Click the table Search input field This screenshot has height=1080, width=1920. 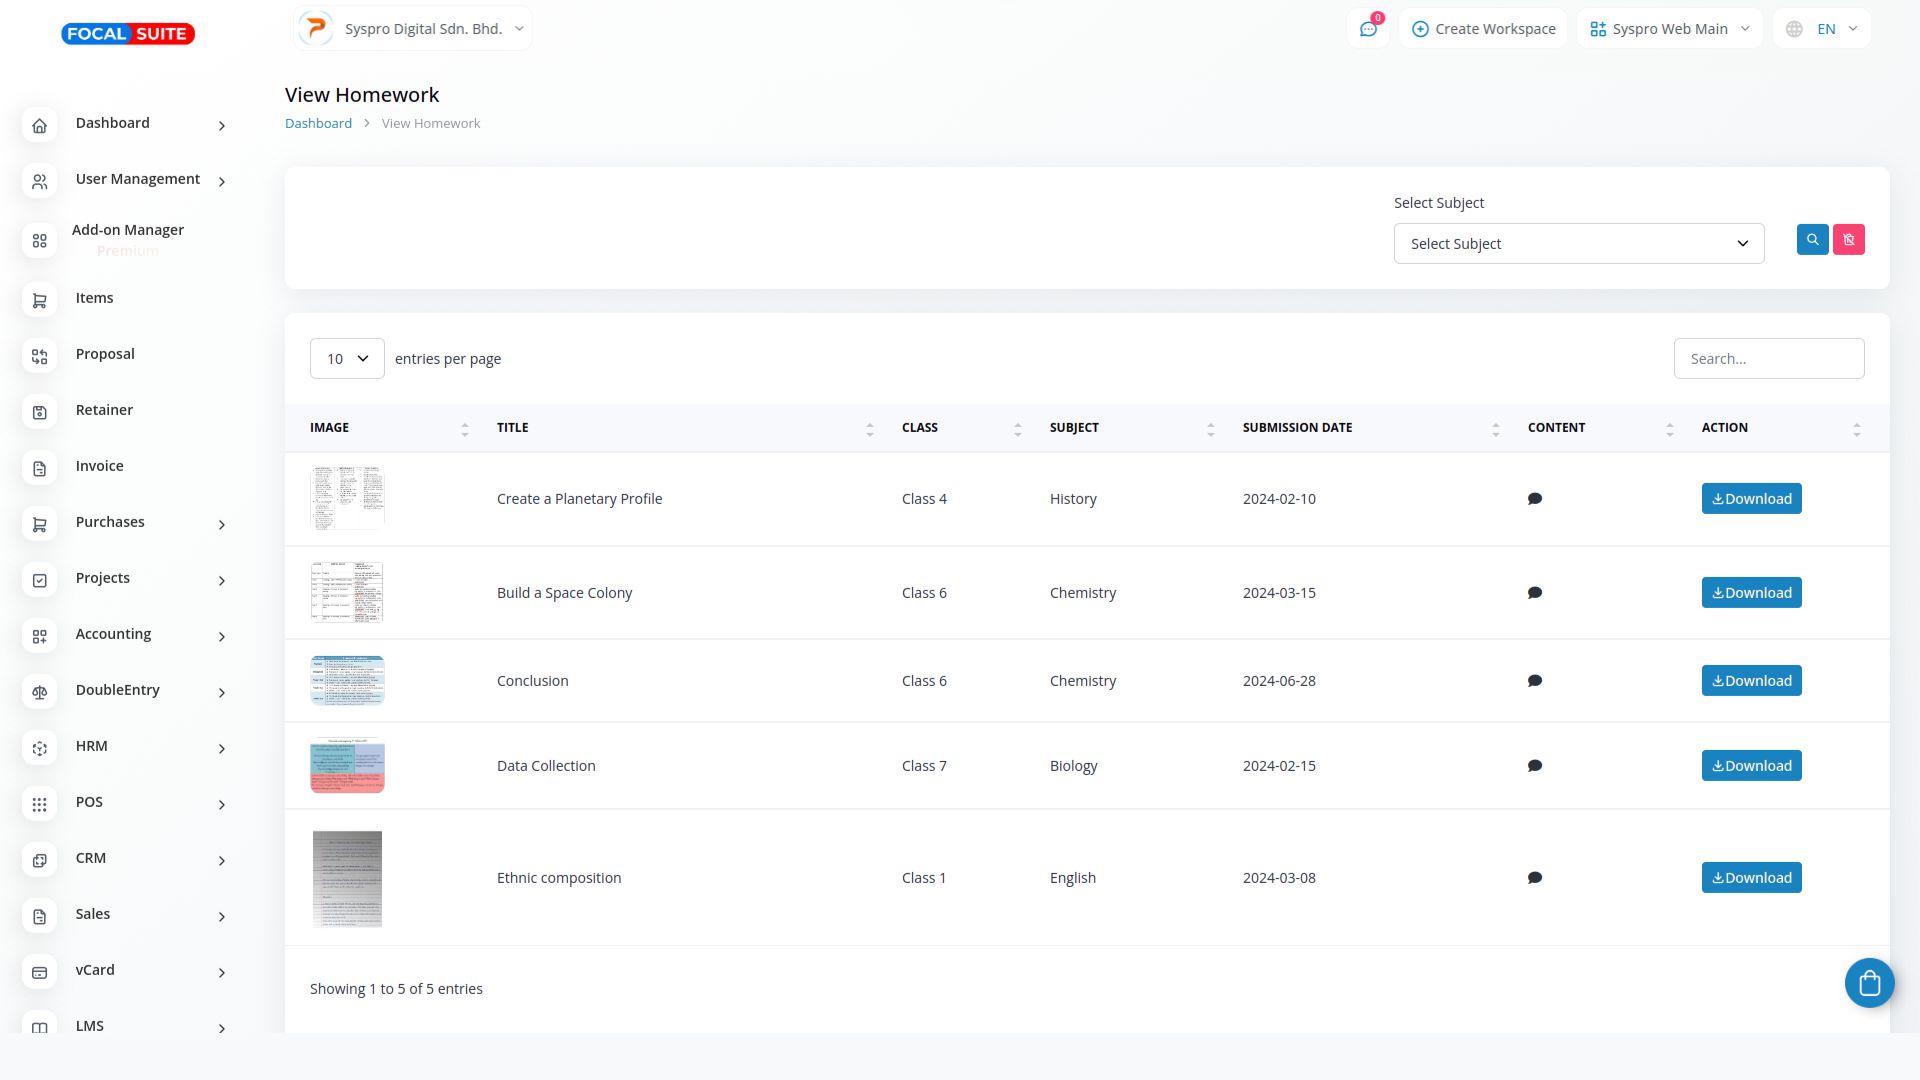point(1768,359)
